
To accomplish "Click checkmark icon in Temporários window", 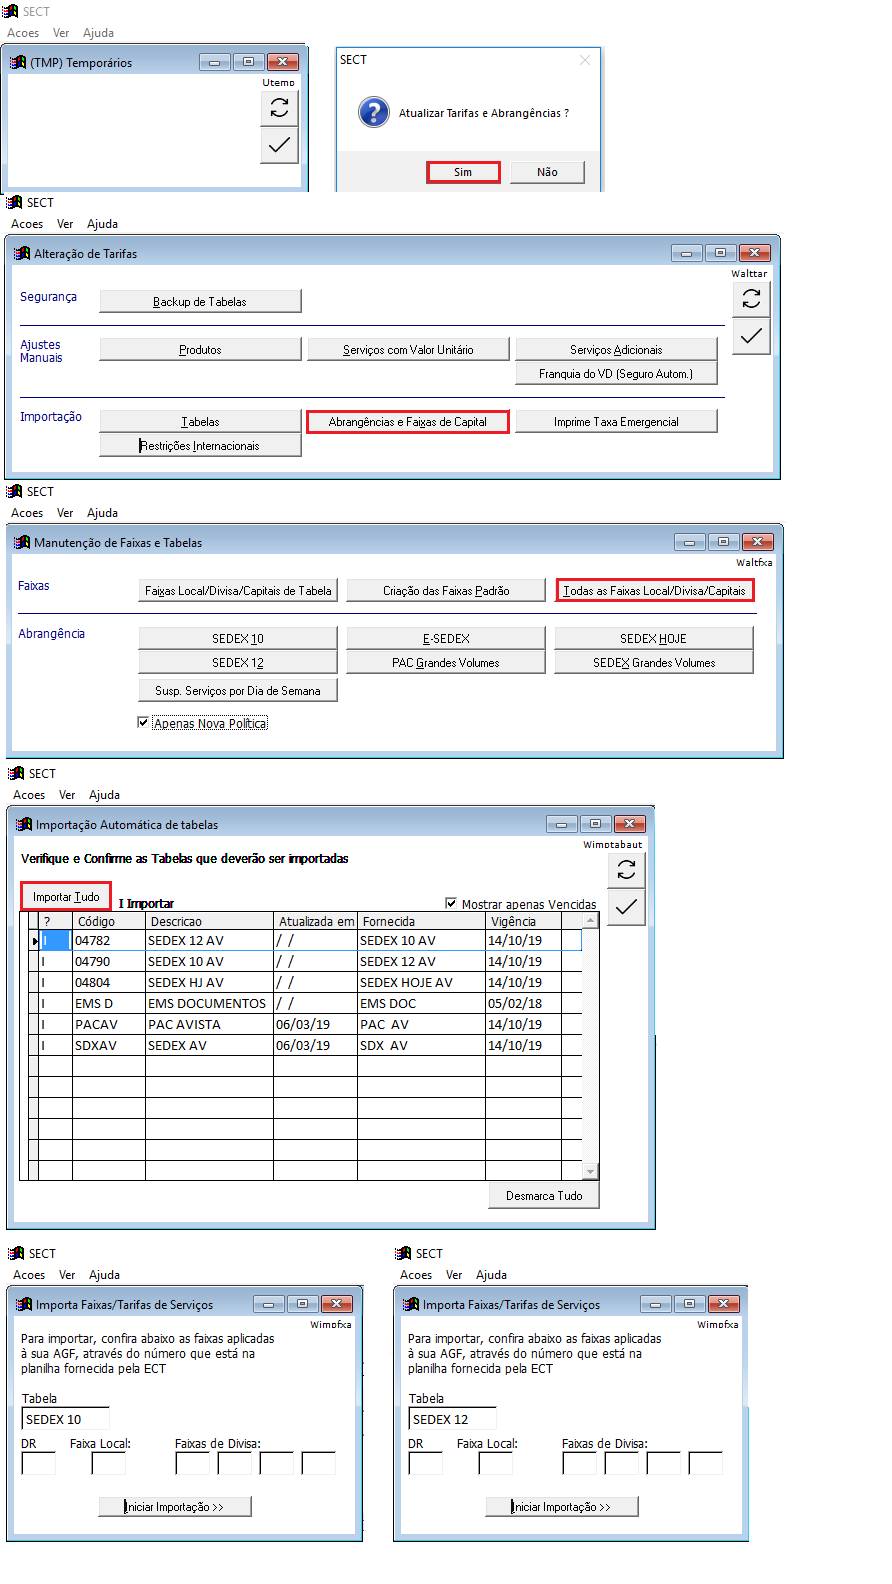I will 279,145.
